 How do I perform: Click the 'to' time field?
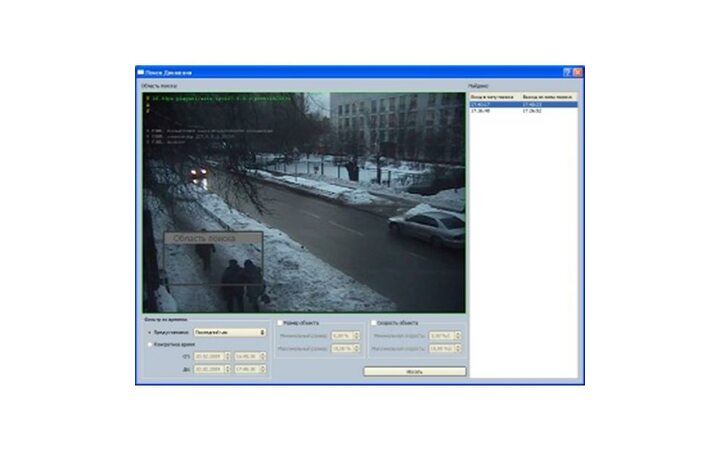coord(250,369)
